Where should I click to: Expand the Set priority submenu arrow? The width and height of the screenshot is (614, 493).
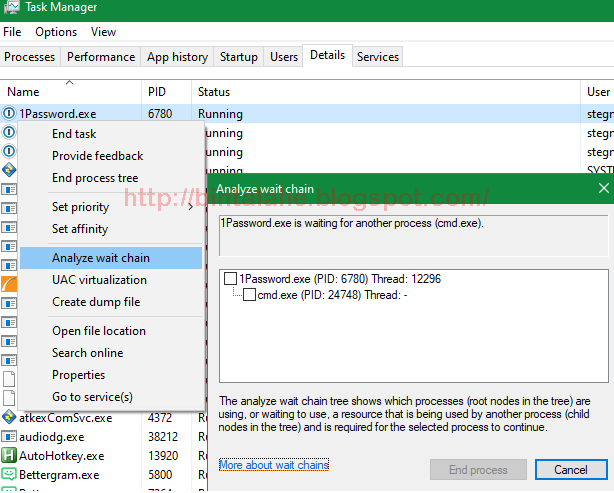click(x=191, y=207)
